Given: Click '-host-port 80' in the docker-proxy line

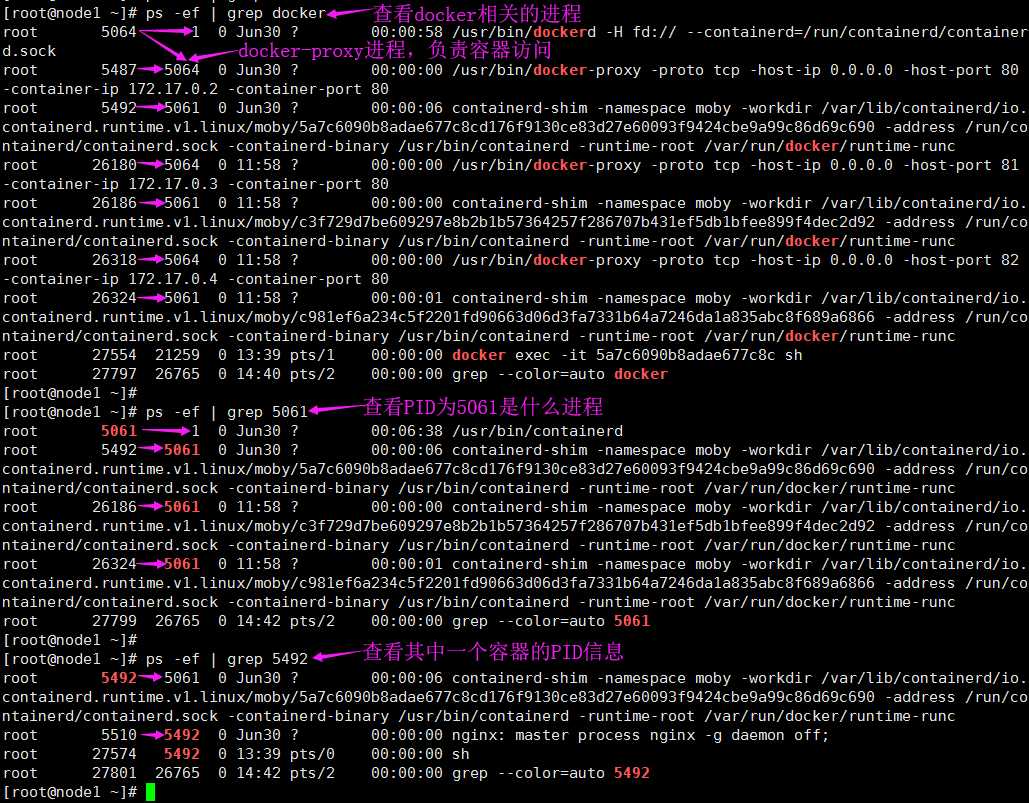Looking at the screenshot, I should point(961,70).
